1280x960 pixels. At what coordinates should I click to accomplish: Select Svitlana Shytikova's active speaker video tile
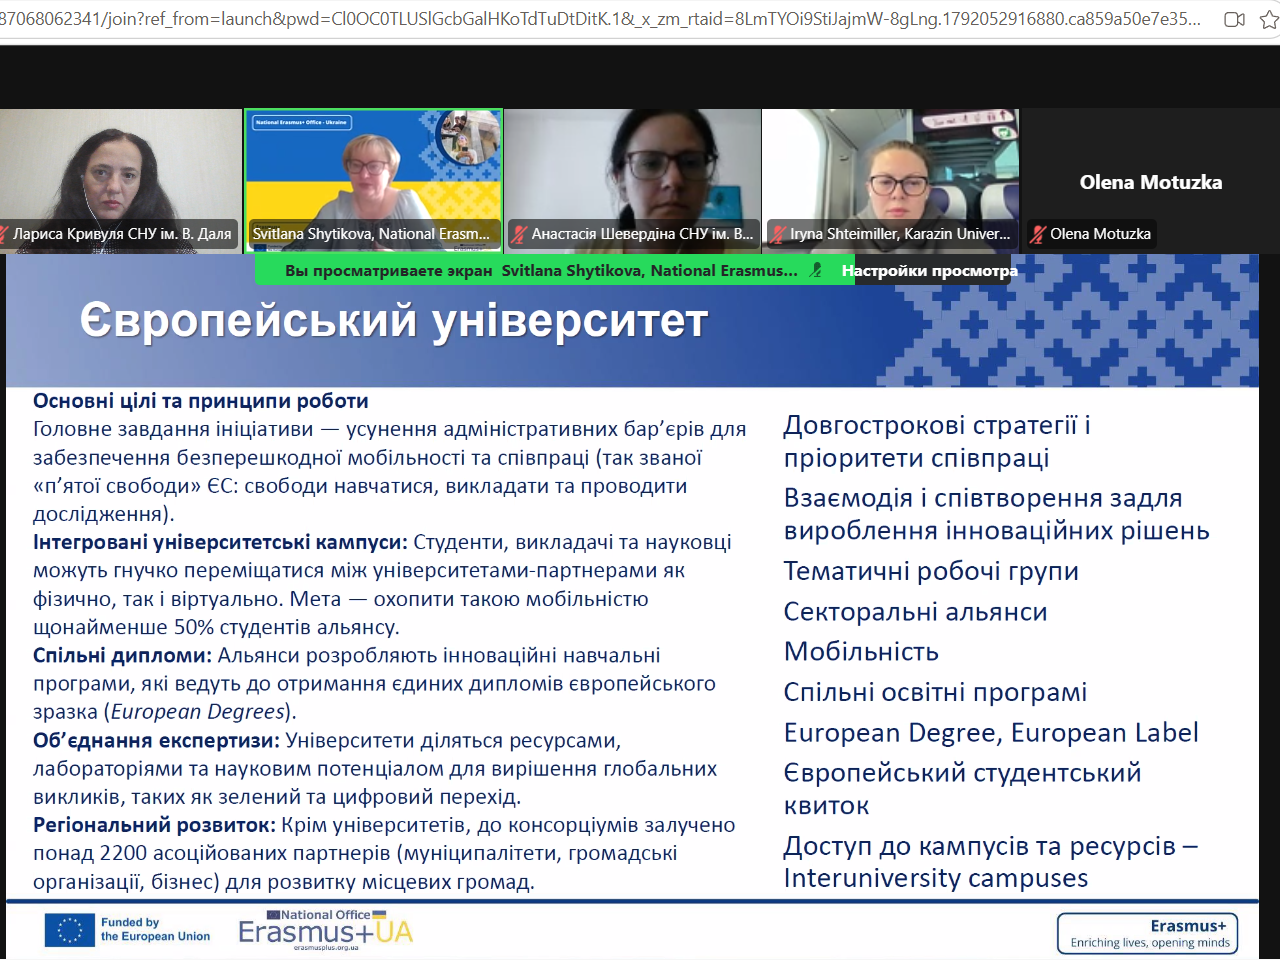point(374,179)
